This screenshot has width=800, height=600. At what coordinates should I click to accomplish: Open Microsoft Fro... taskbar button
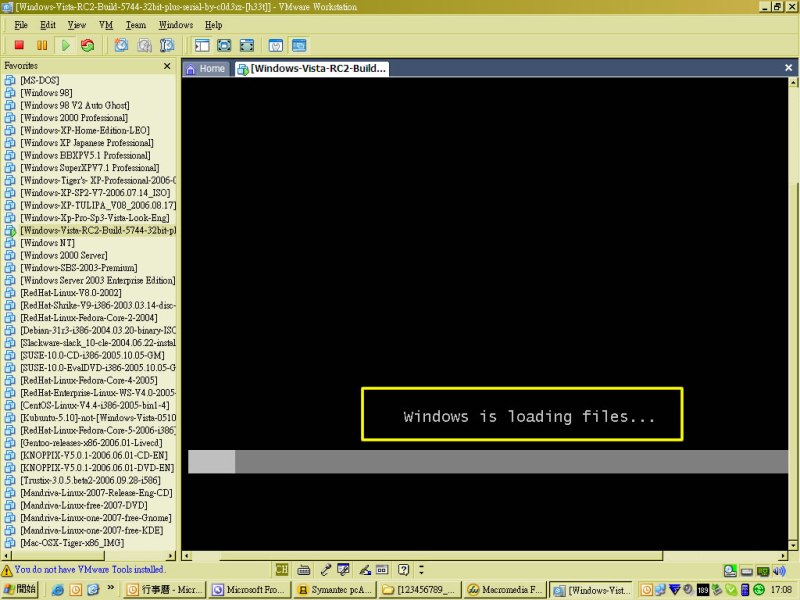point(250,590)
